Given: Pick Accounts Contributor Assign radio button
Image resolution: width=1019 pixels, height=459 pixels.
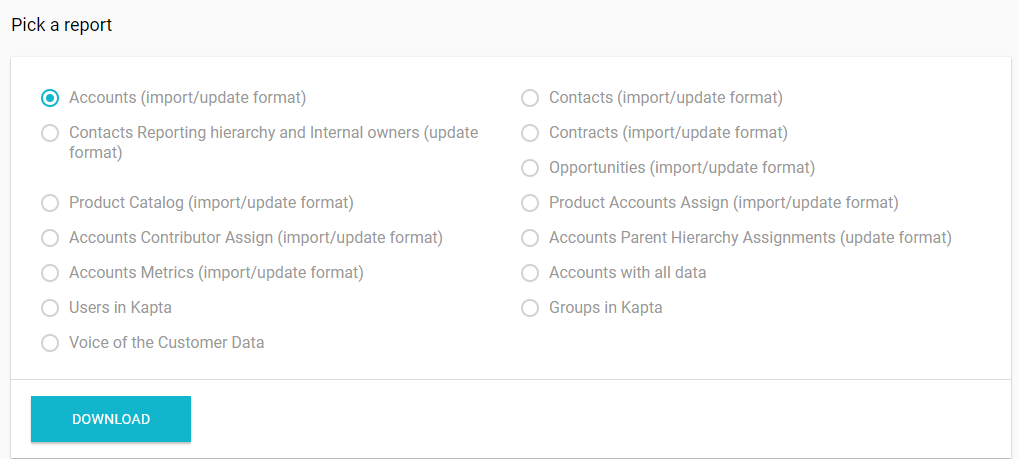Looking at the screenshot, I should (50, 238).
